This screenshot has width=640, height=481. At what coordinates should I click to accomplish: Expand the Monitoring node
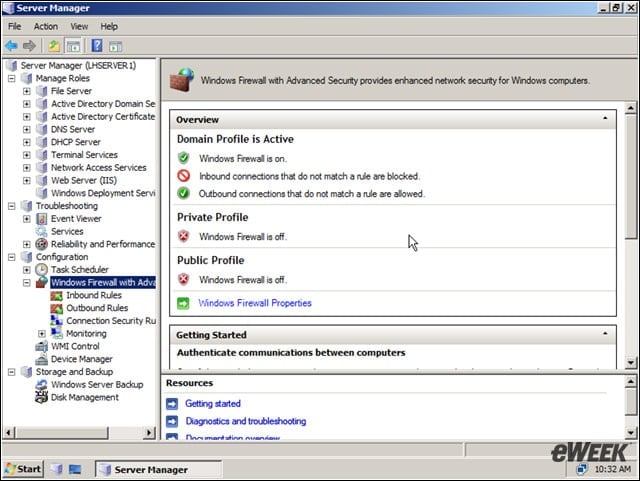point(42,334)
